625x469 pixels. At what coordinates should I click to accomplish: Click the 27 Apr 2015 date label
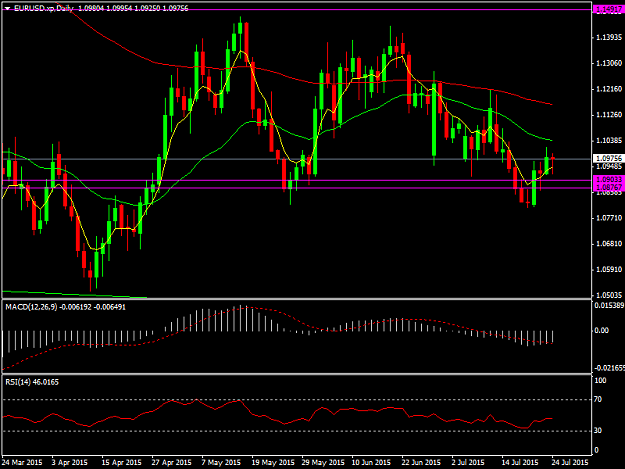(171, 462)
